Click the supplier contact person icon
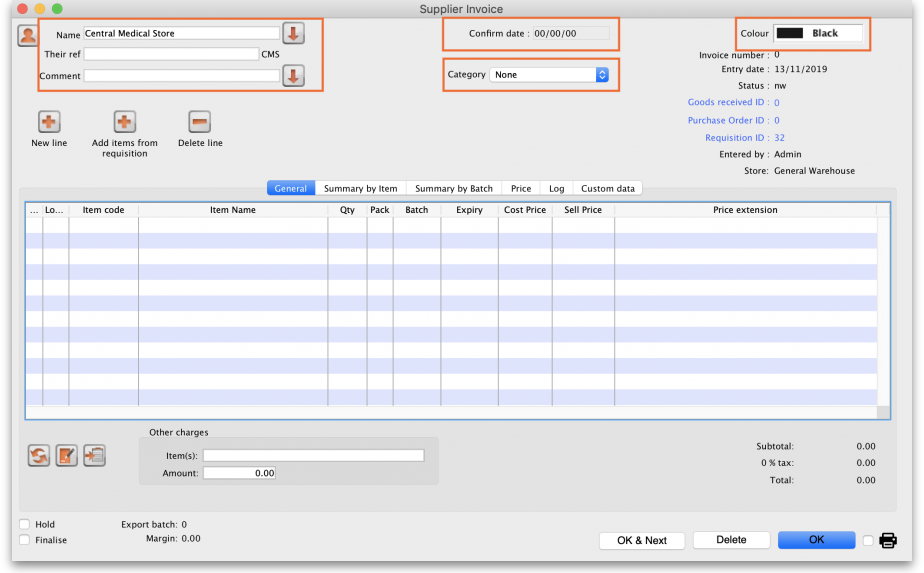 pos(28,35)
